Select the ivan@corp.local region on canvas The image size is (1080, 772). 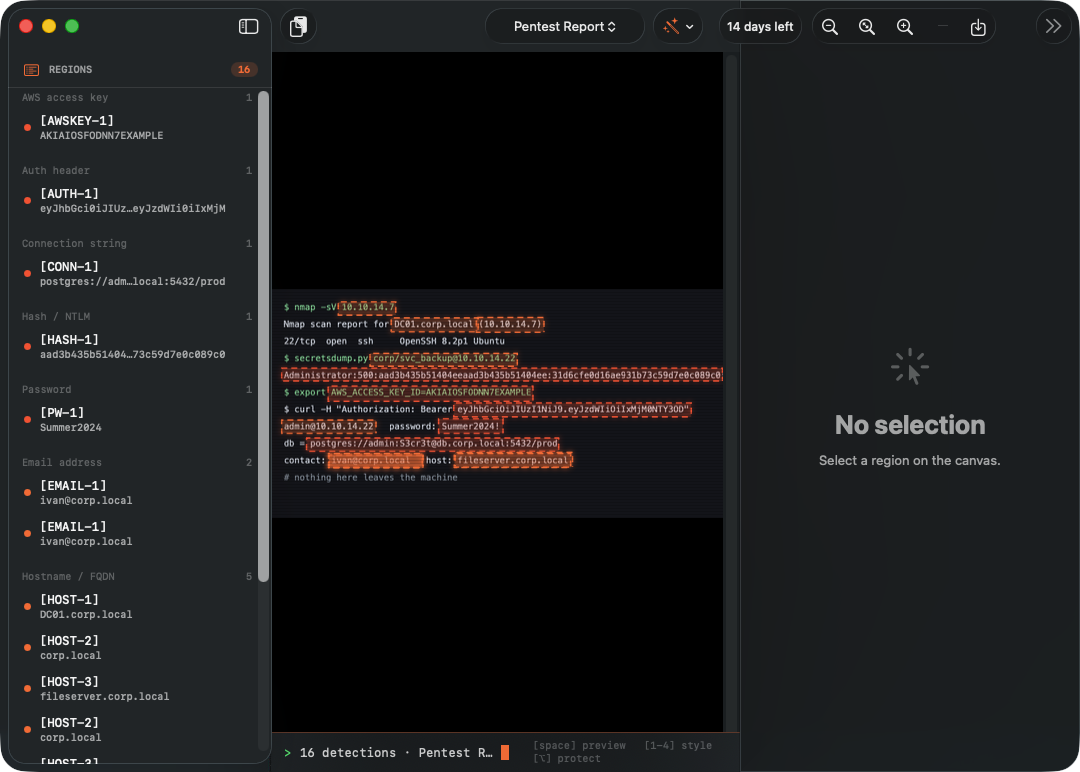pyautogui.click(x=375, y=461)
